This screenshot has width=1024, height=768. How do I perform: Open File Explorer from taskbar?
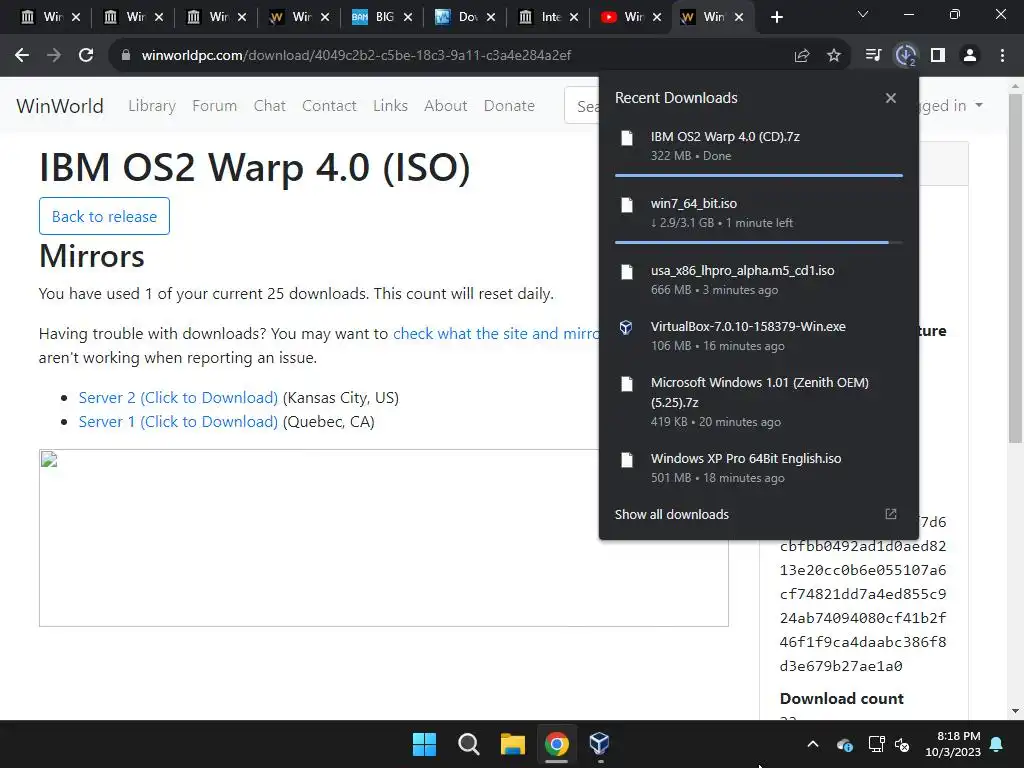point(513,744)
